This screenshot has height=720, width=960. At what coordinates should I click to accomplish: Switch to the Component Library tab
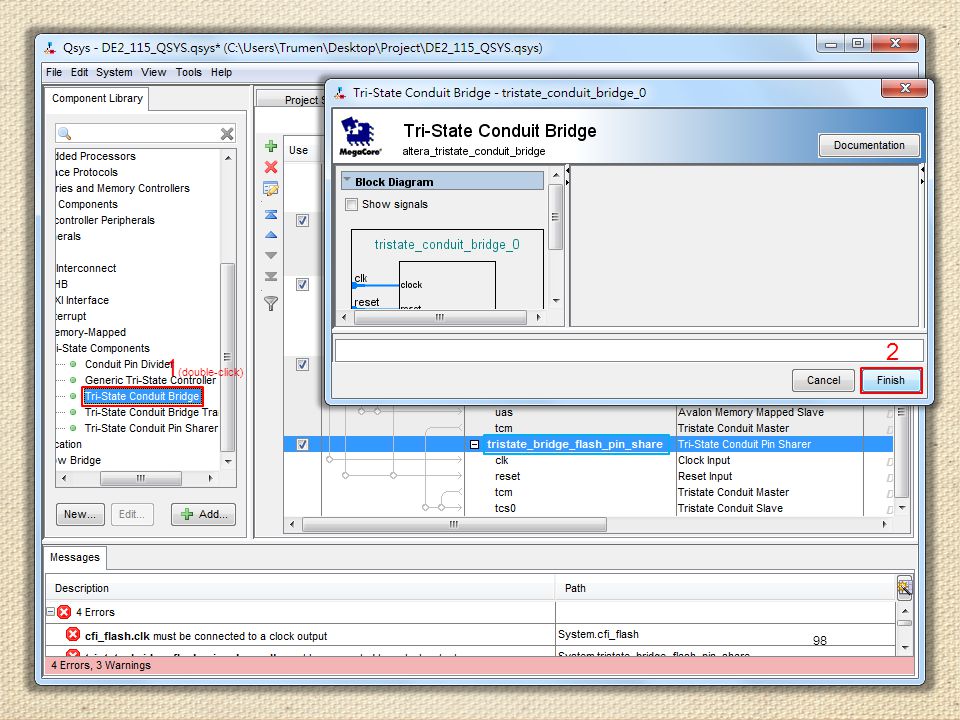click(x=97, y=99)
